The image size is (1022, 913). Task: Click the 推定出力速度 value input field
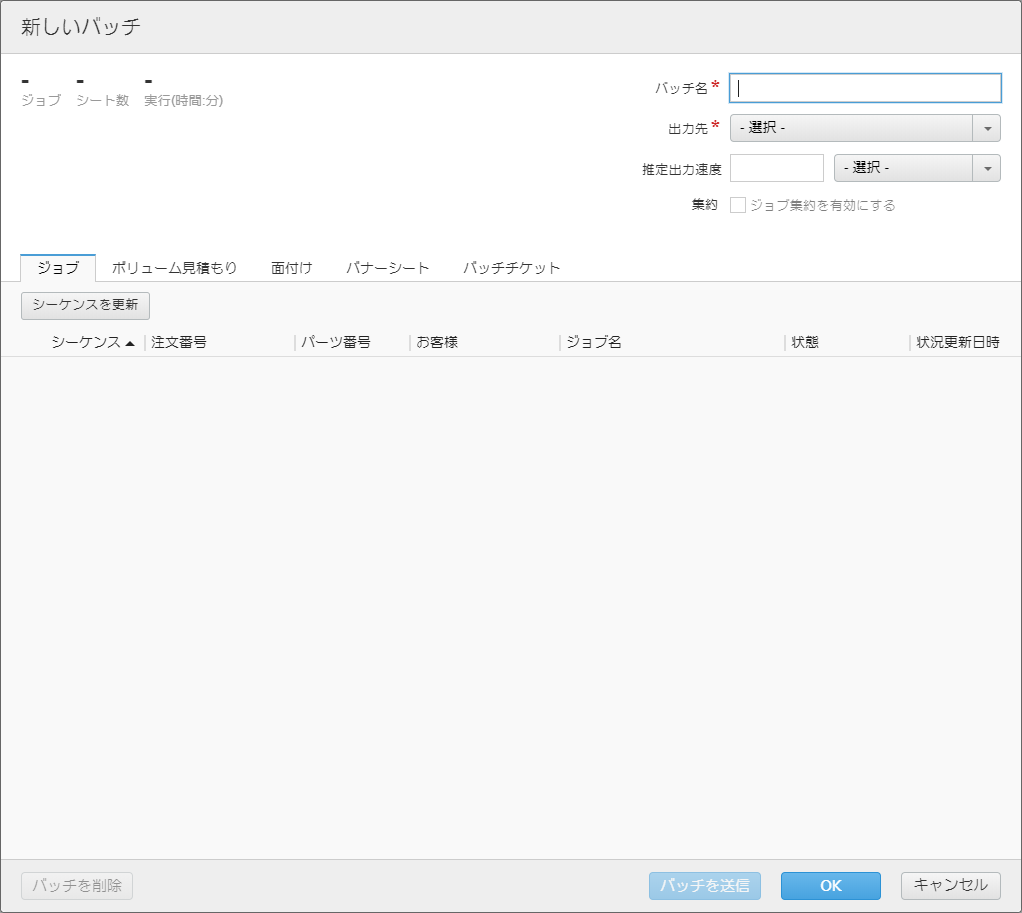[777, 168]
